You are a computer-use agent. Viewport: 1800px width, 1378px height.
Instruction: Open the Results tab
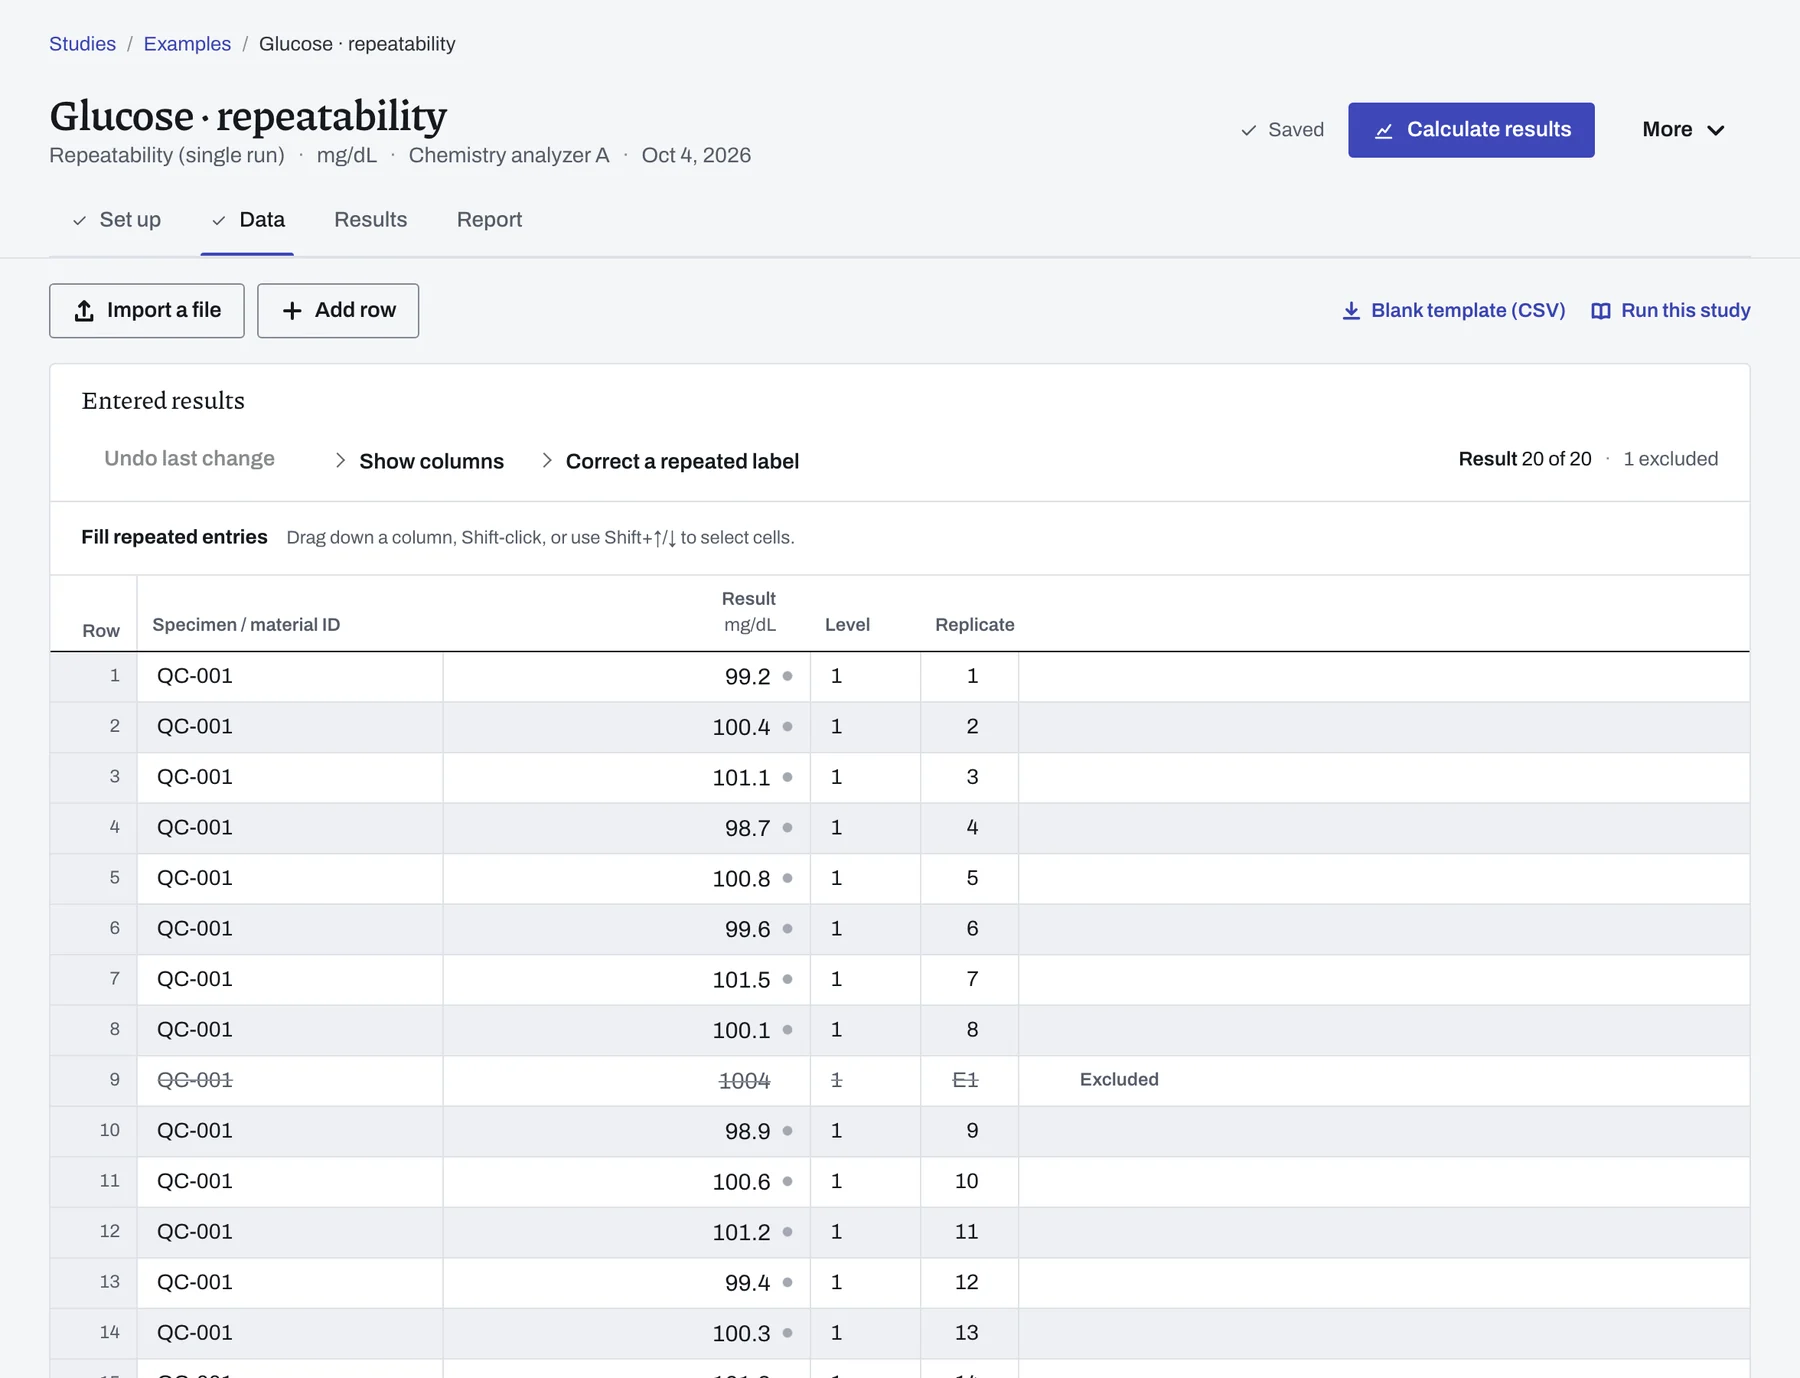(x=371, y=220)
